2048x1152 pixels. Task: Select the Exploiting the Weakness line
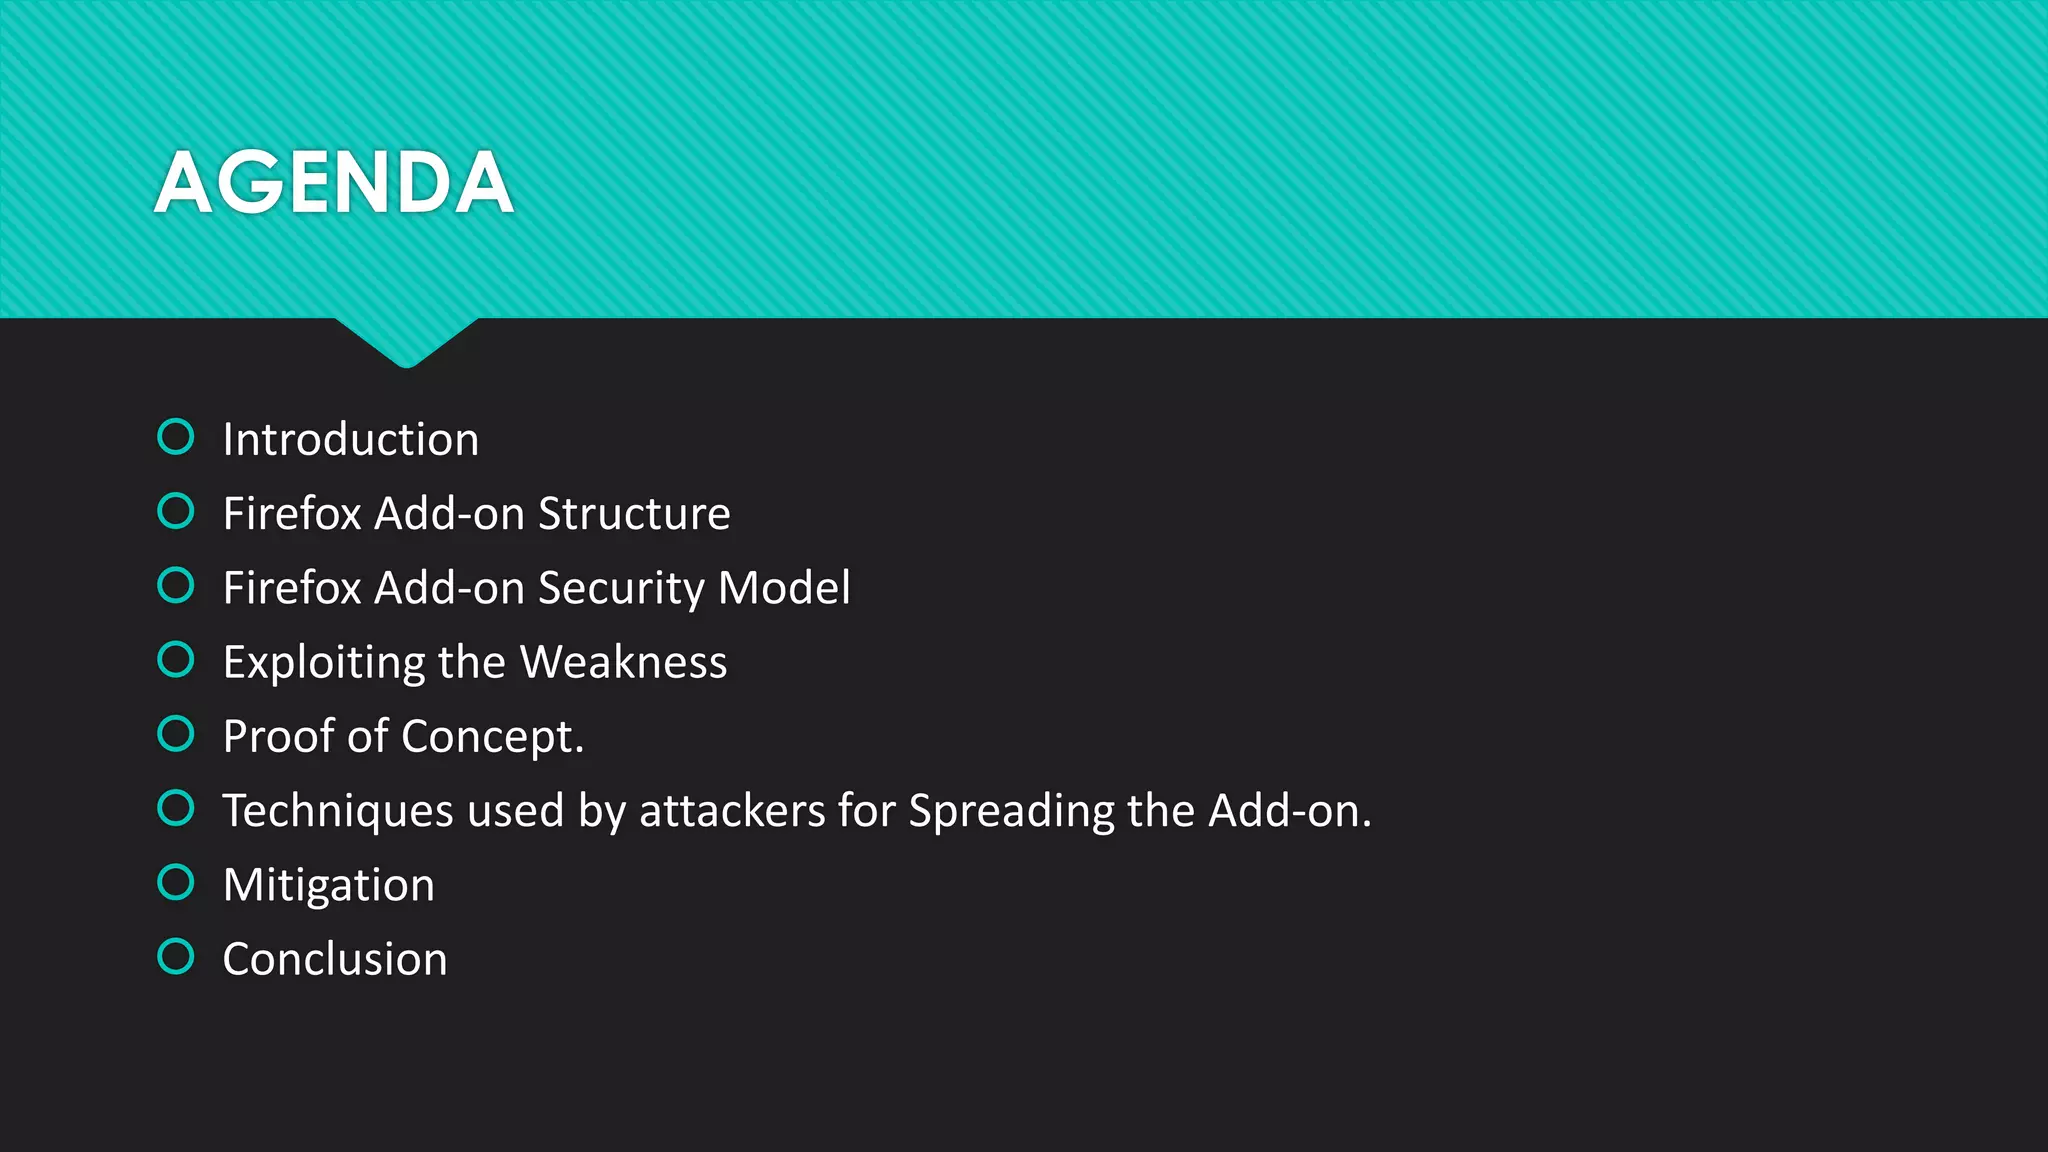click(475, 663)
